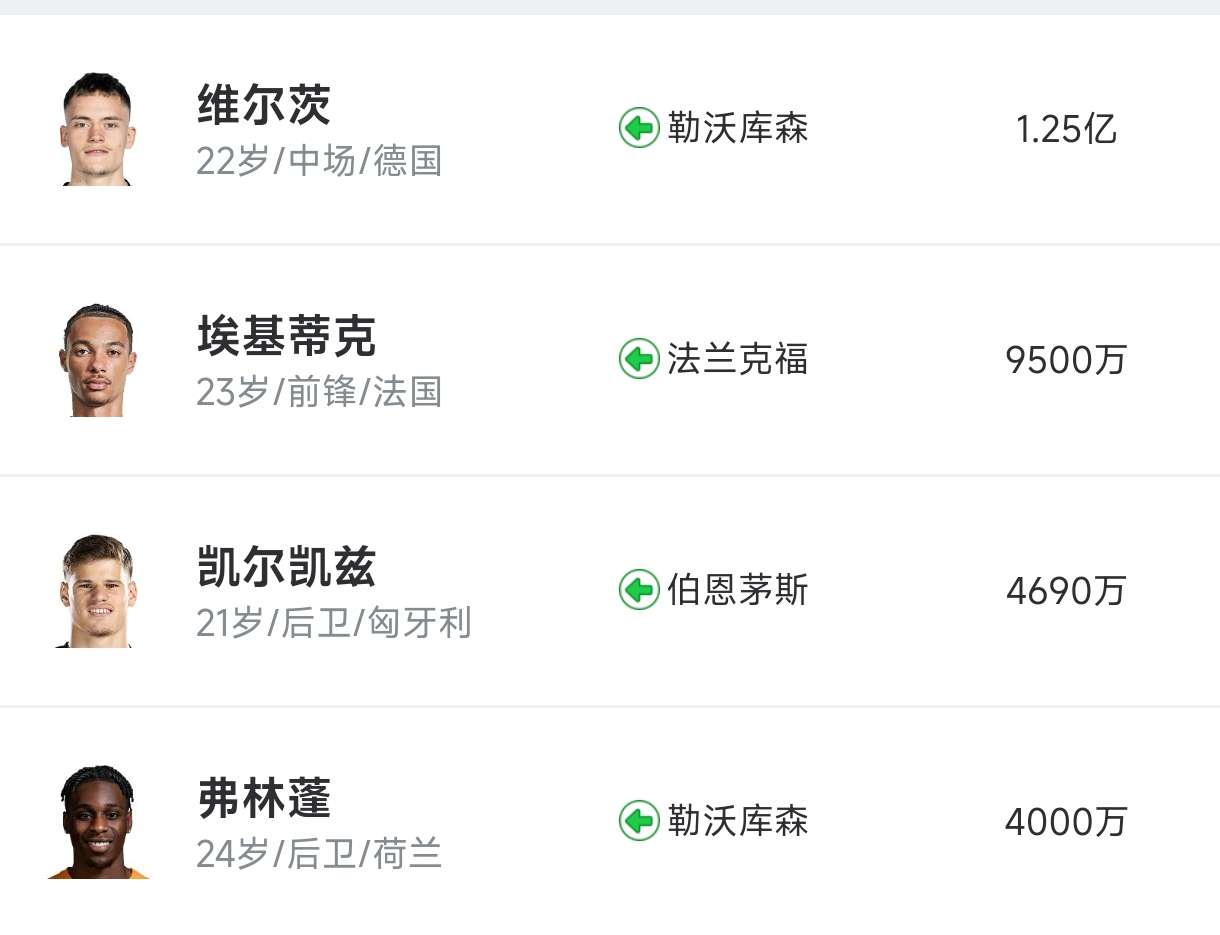This screenshot has width=1220, height=935.
Task: Click 法兰克福 club name
Action: coord(738,359)
